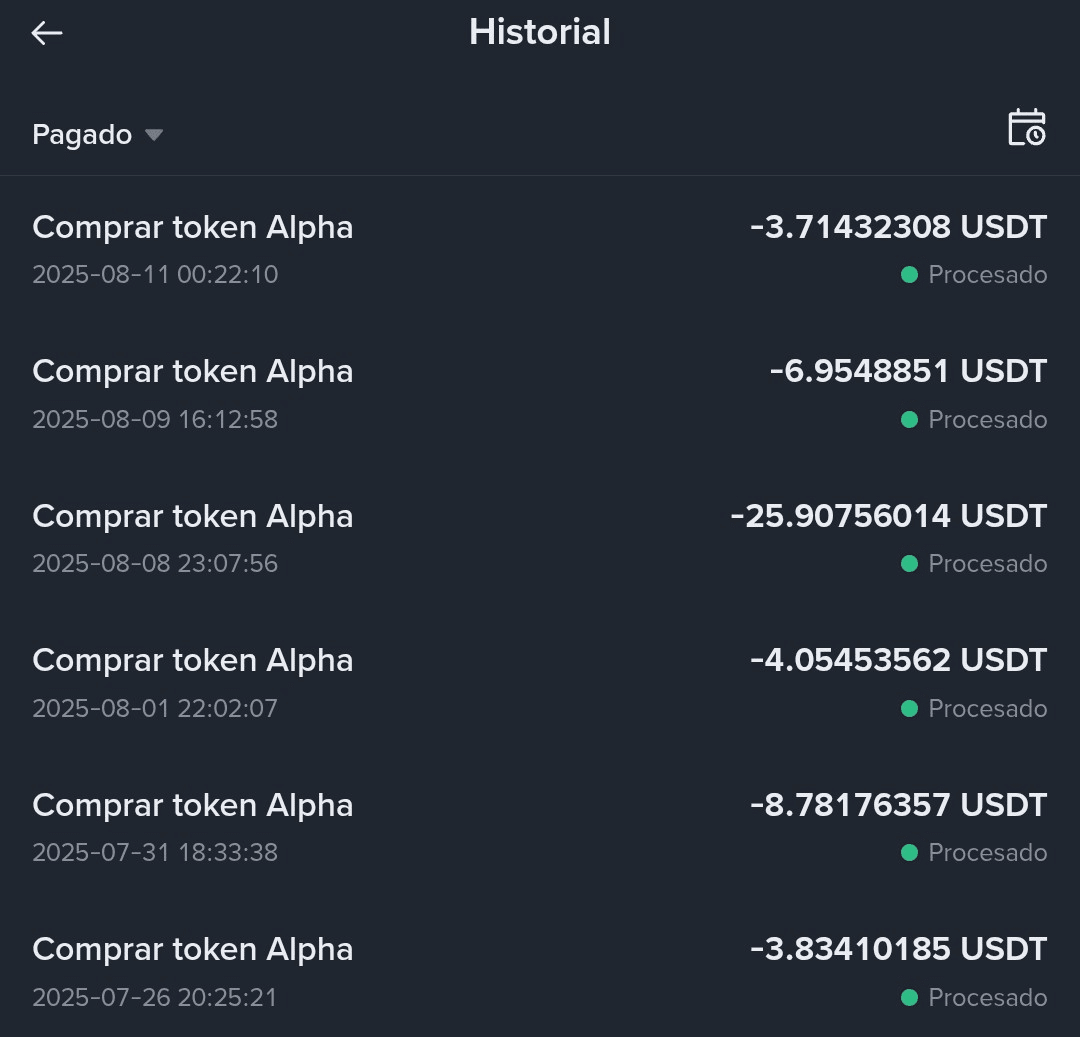Click the date 2025-07-31 18:33:38
This screenshot has height=1037, width=1080.
[155, 852]
